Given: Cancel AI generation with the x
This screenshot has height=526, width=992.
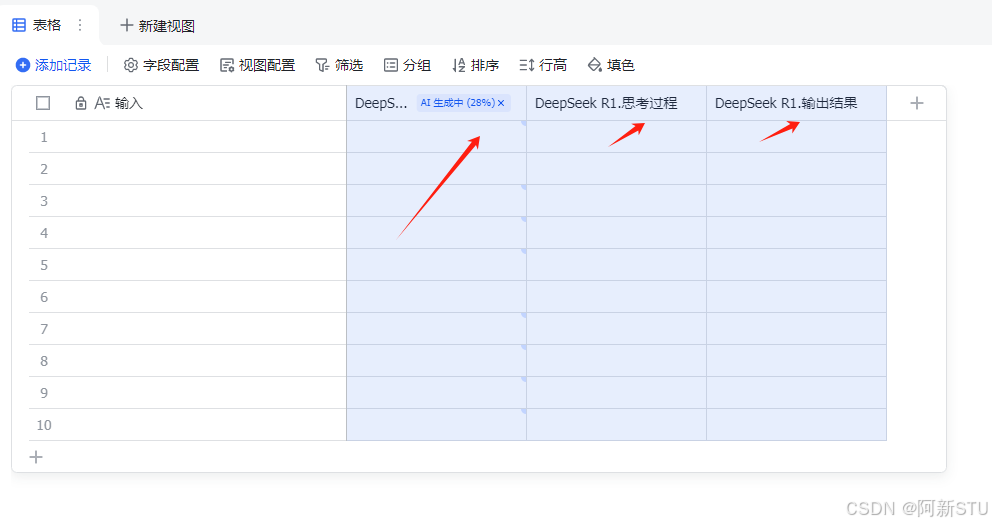Looking at the screenshot, I should pyautogui.click(x=501, y=103).
